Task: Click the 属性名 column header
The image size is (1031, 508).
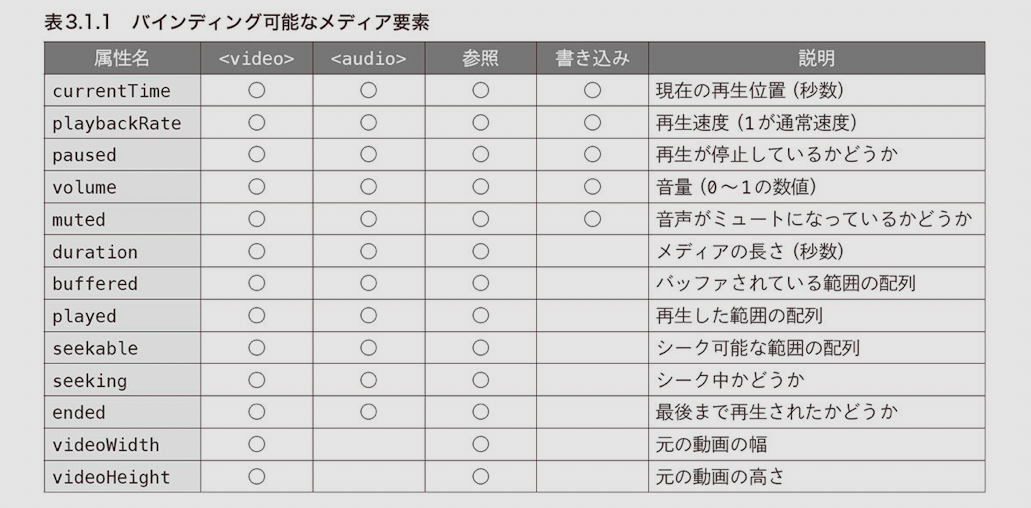Action: pyautogui.click(x=122, y=58)
